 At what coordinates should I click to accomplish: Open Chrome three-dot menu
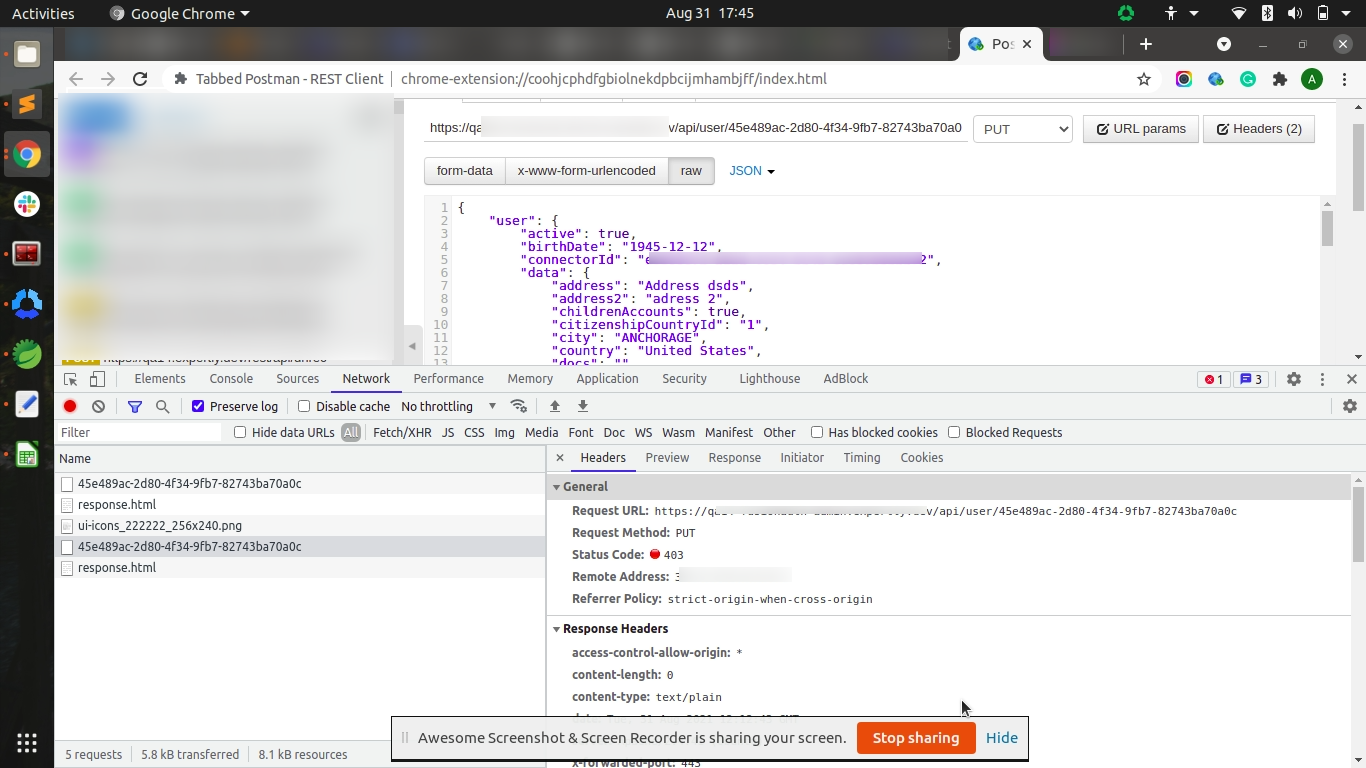point(1343,79)
